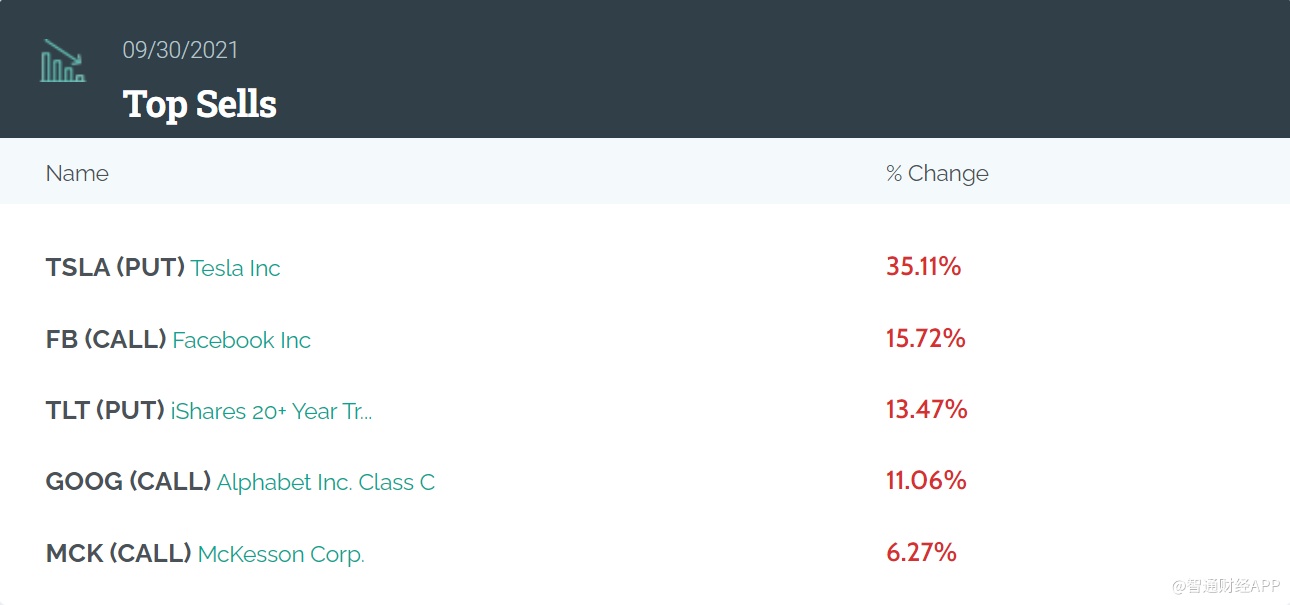Click the declining bar chart icon
Screen dimensions: 1290x605
pos(63,61)
